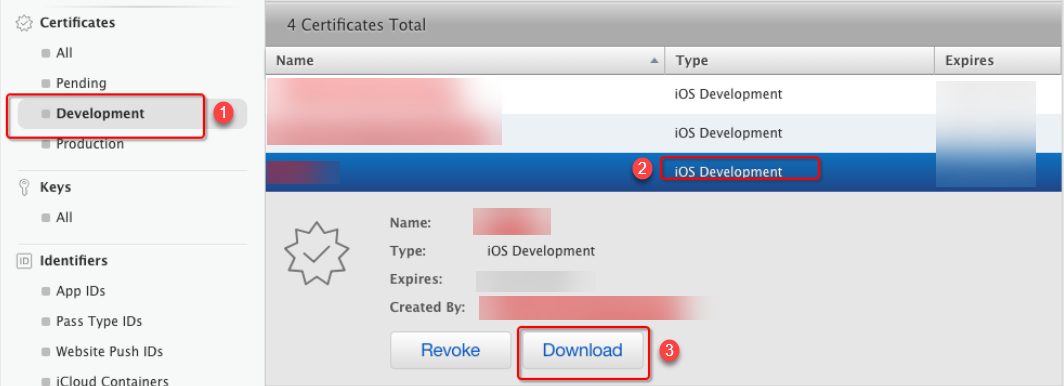Screen dimensions: 1064x386
Task: Click the Certificates section heading
Action: tap(77, 23)
